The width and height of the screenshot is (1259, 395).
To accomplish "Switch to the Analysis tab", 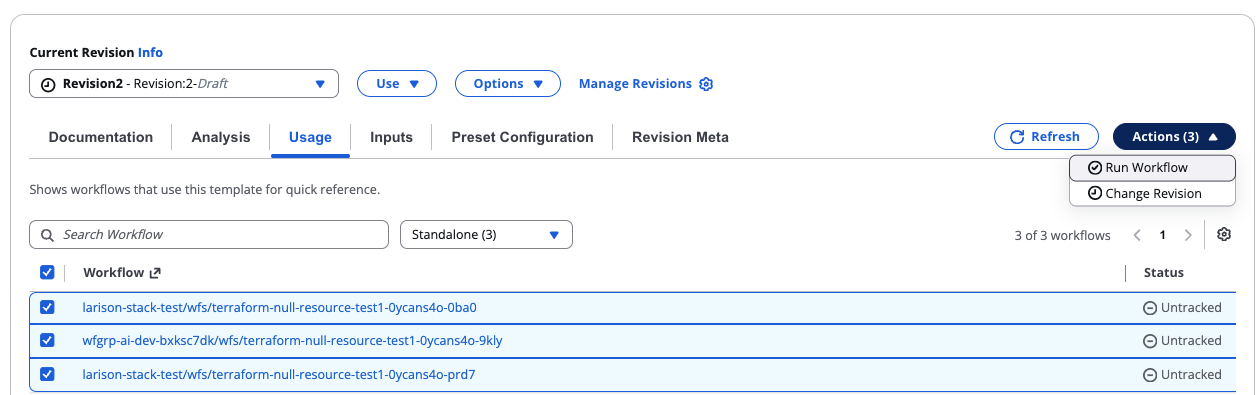I will 221,137.
